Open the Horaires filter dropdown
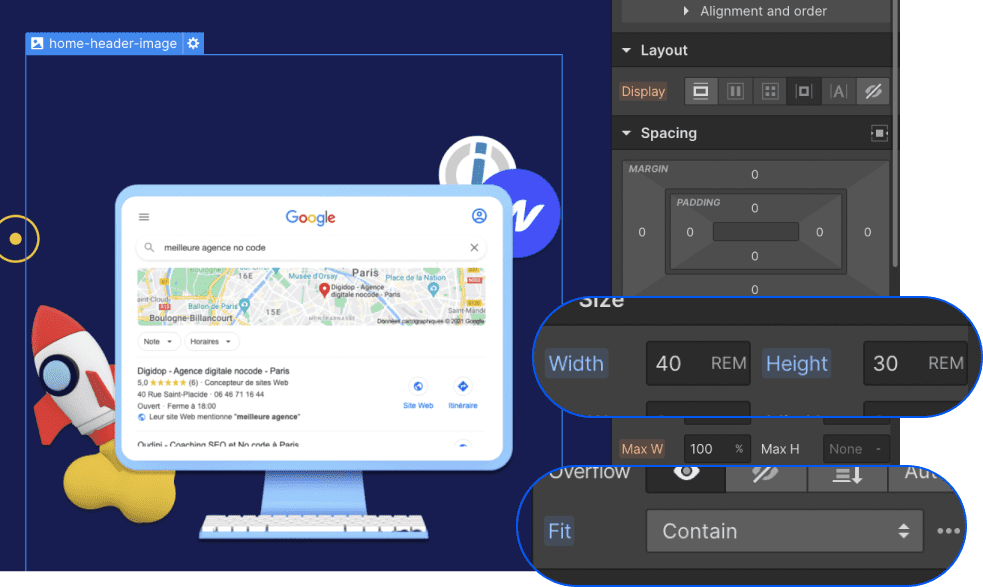Viewport: 983px width, 587px height. tap(211, 342)
